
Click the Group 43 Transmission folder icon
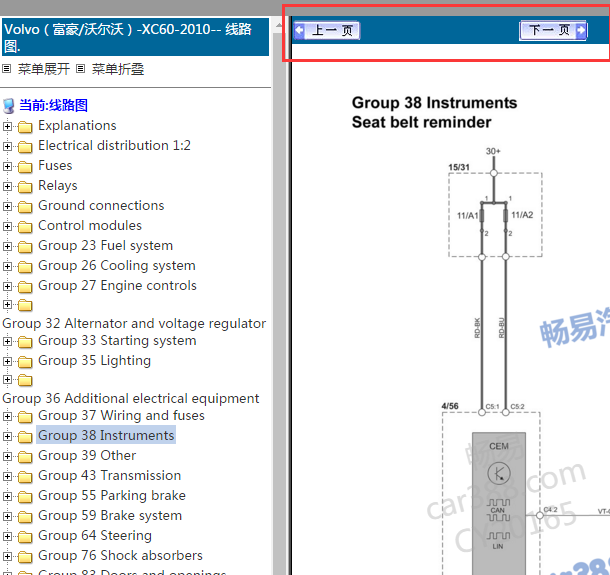(x=25, y=477)
